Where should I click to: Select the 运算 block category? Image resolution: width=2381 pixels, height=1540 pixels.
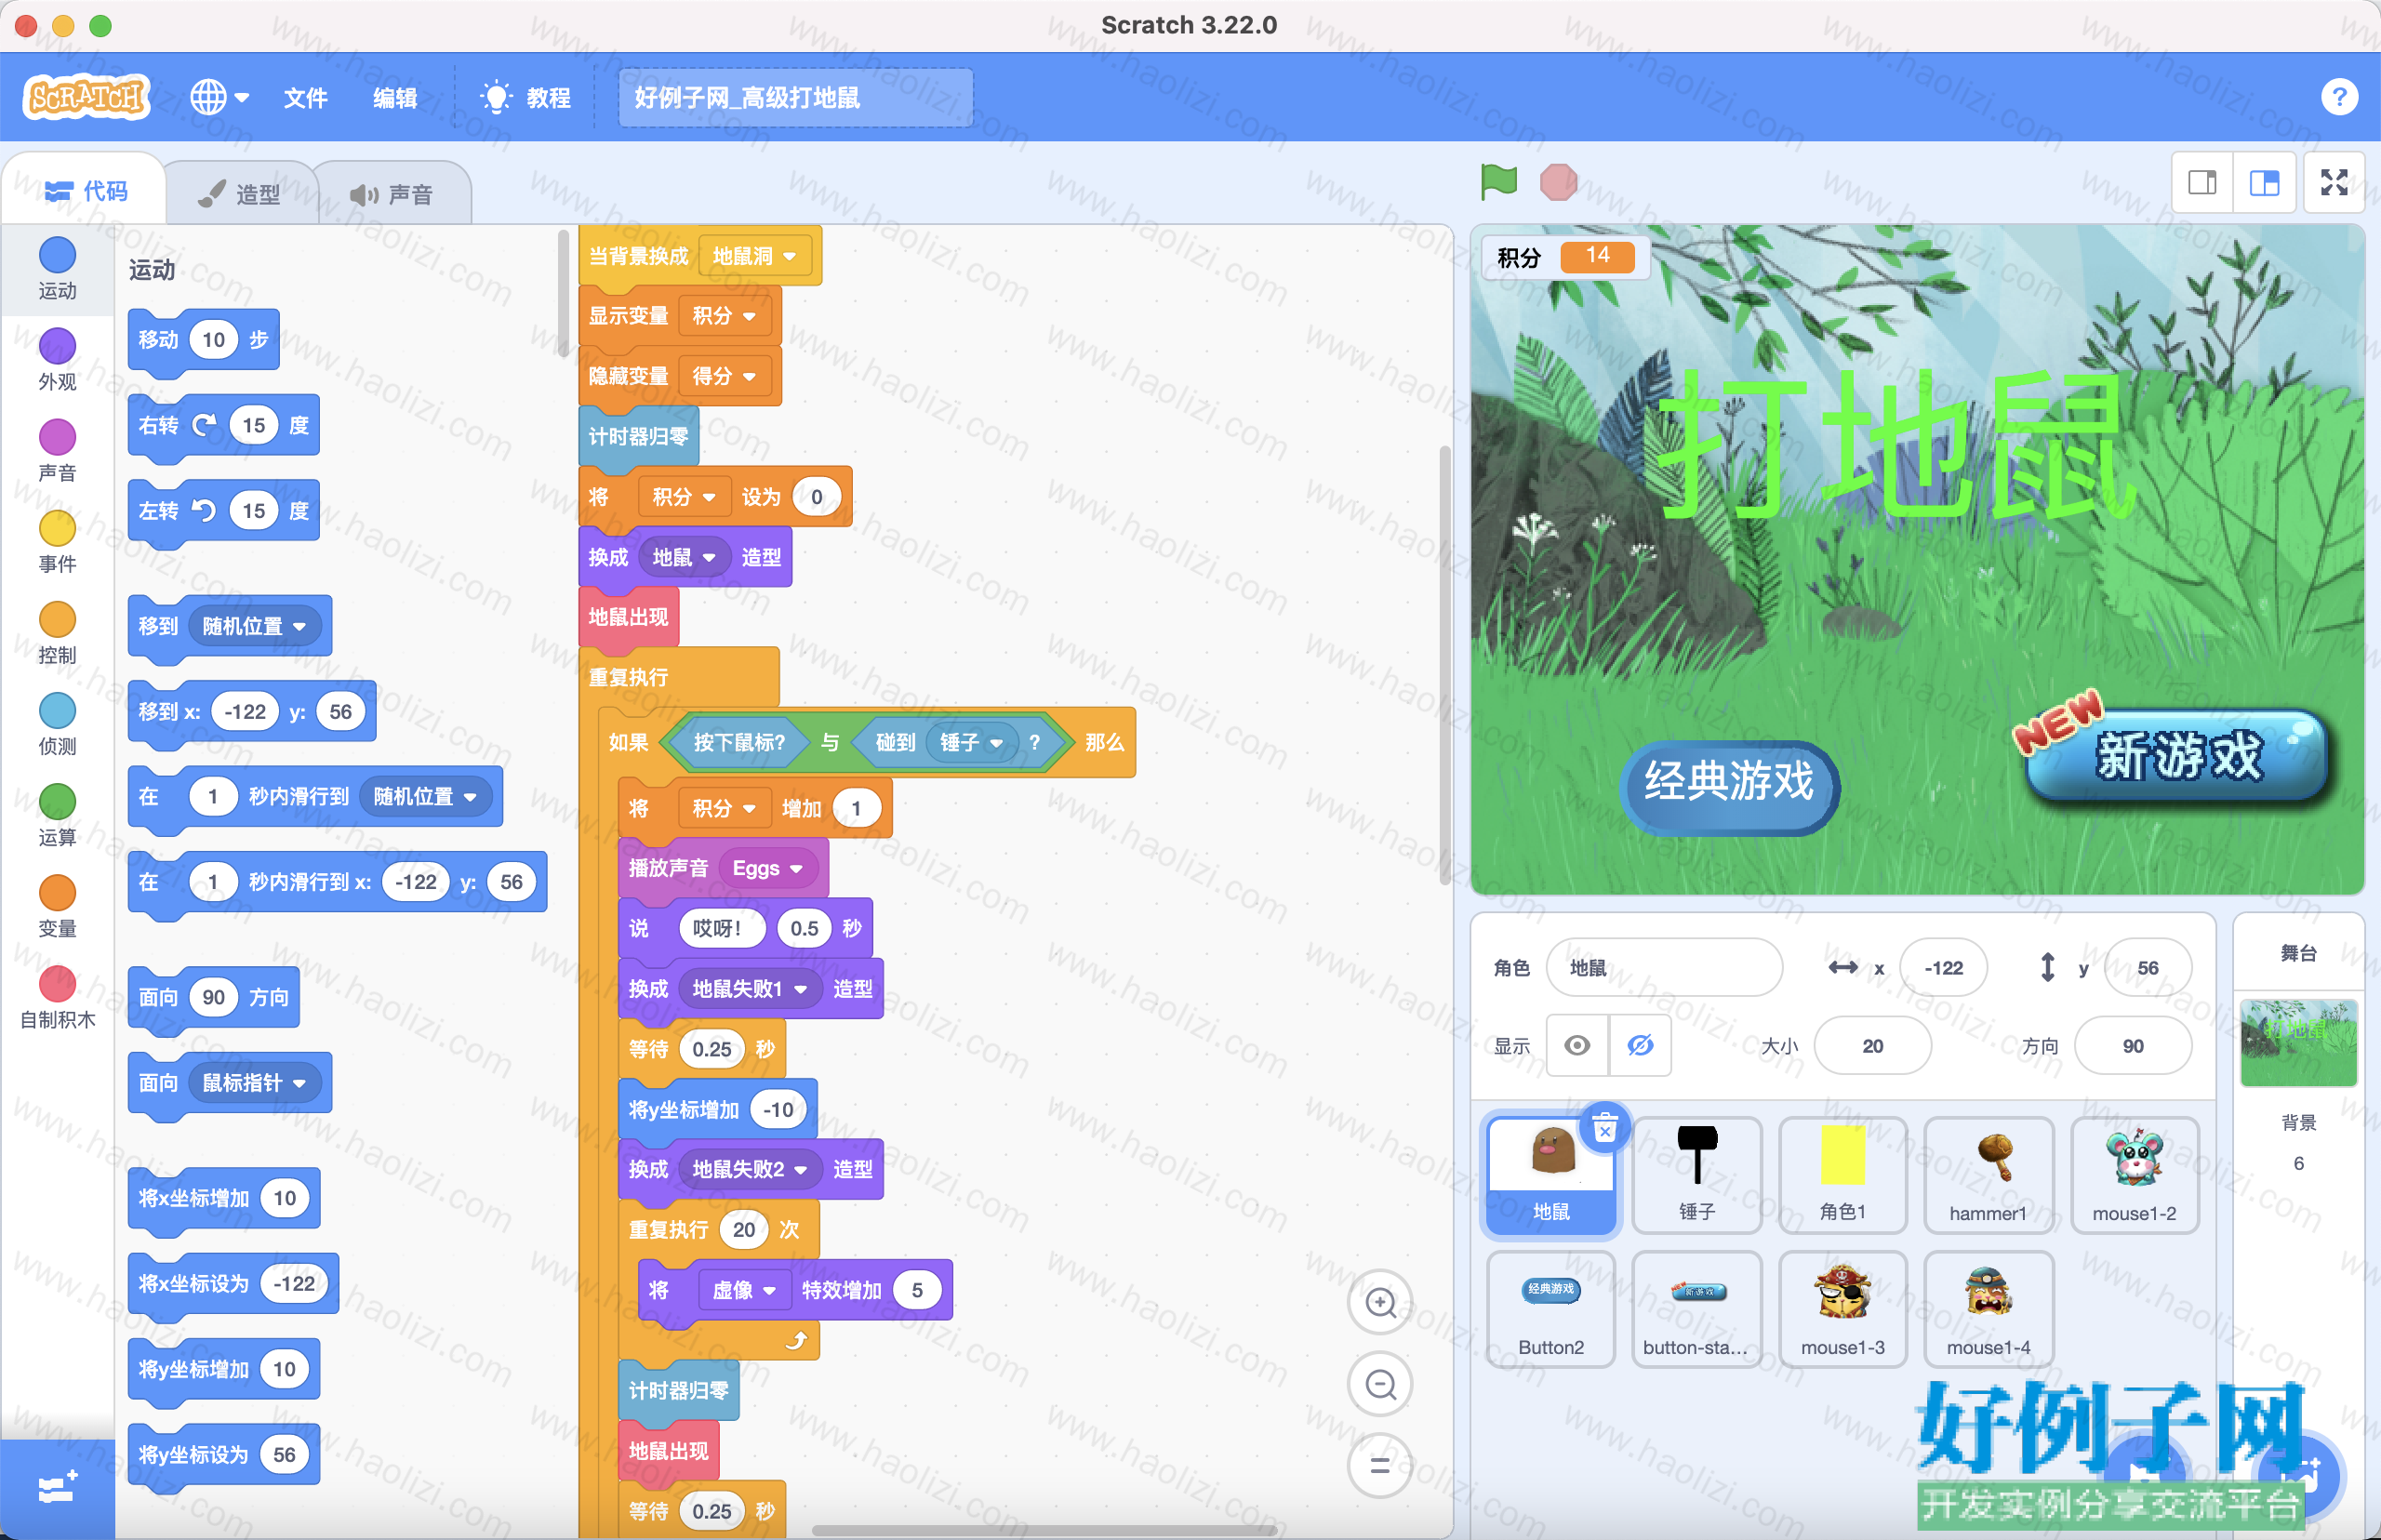pos(57,814)
